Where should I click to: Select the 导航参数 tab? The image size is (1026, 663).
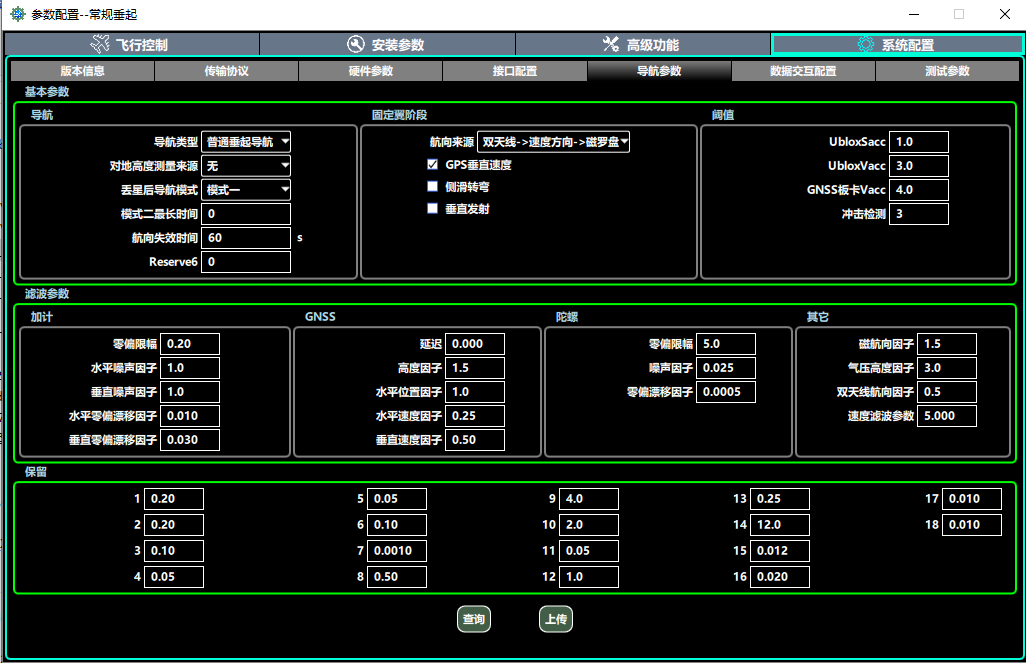(659, 71)
